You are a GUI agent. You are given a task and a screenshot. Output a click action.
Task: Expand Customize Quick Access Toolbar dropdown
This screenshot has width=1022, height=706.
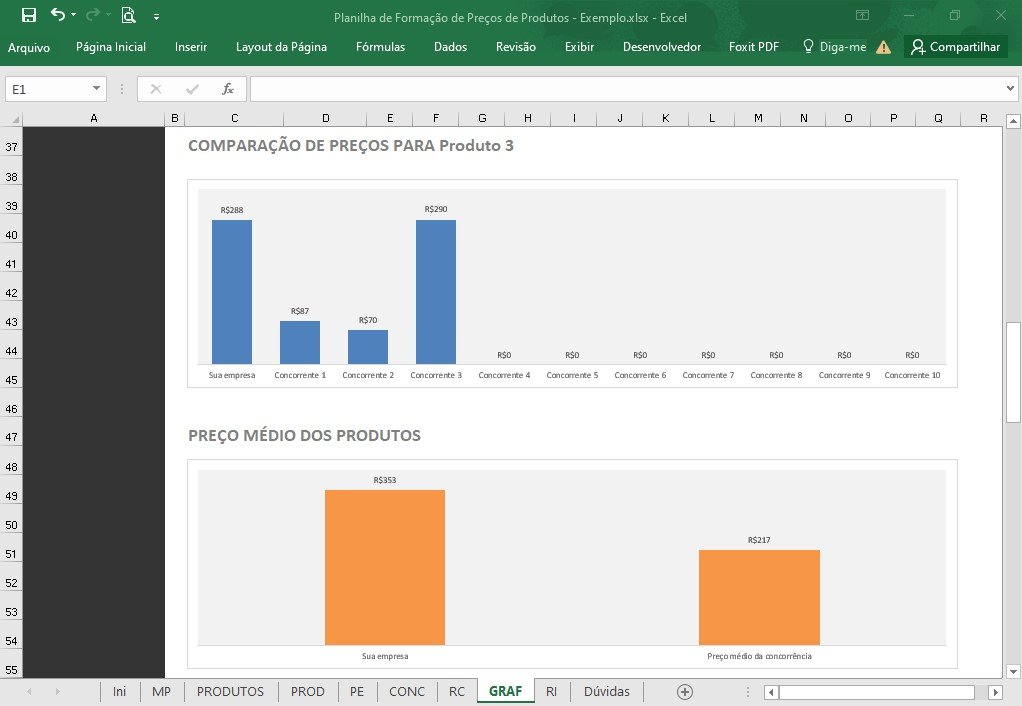tap(156, 16)
